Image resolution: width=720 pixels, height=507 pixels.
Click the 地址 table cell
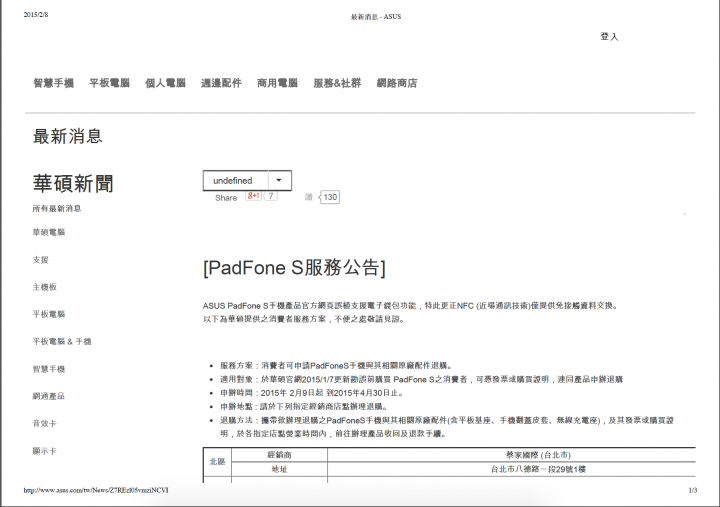point(279,469)
